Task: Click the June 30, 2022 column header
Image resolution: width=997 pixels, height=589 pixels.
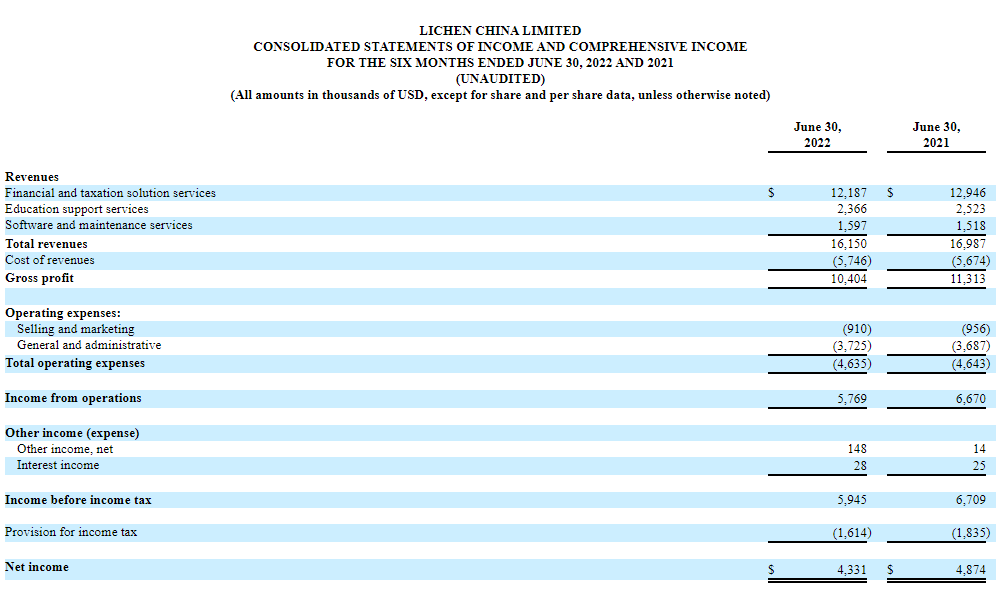Action: (817, 134)
